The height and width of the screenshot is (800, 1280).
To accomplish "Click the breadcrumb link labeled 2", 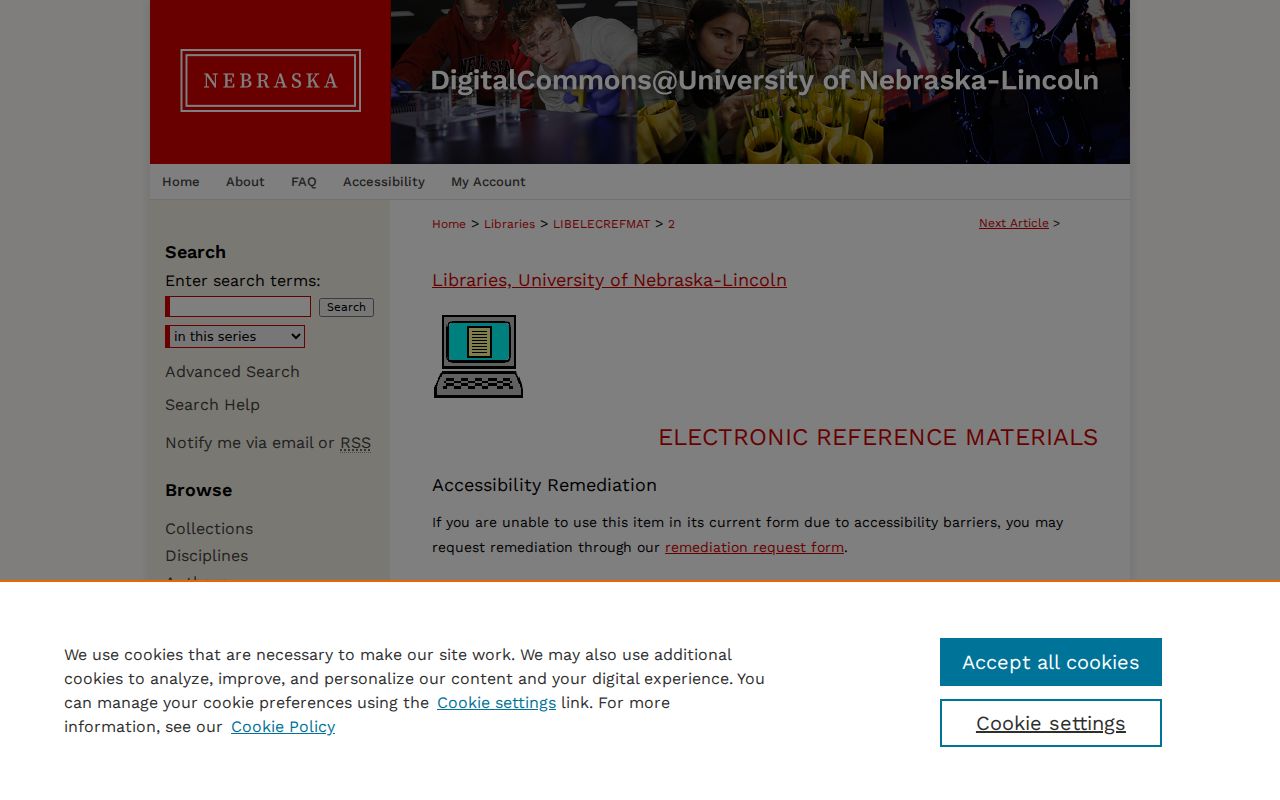I will [671, 224].
